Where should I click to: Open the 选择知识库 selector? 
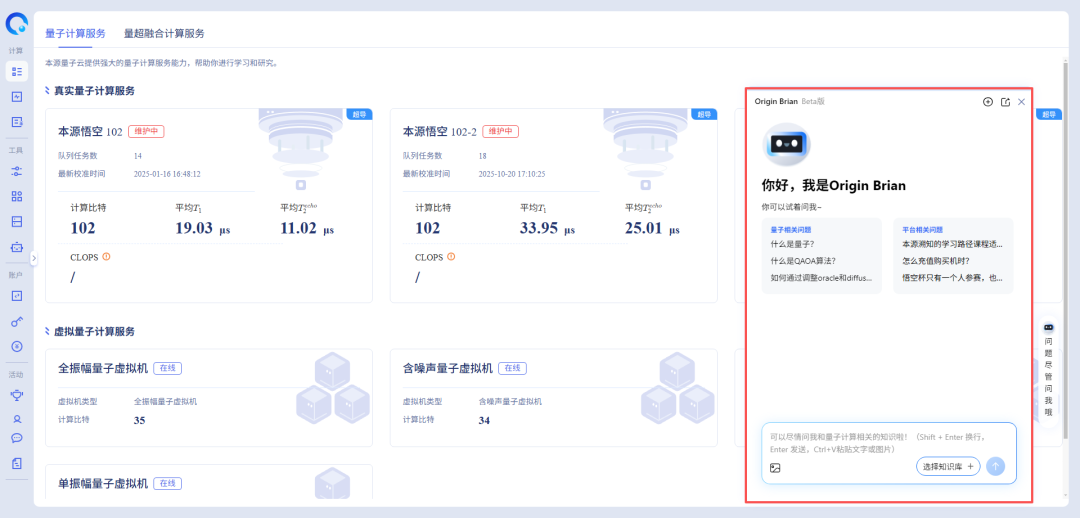coord(948,466)
